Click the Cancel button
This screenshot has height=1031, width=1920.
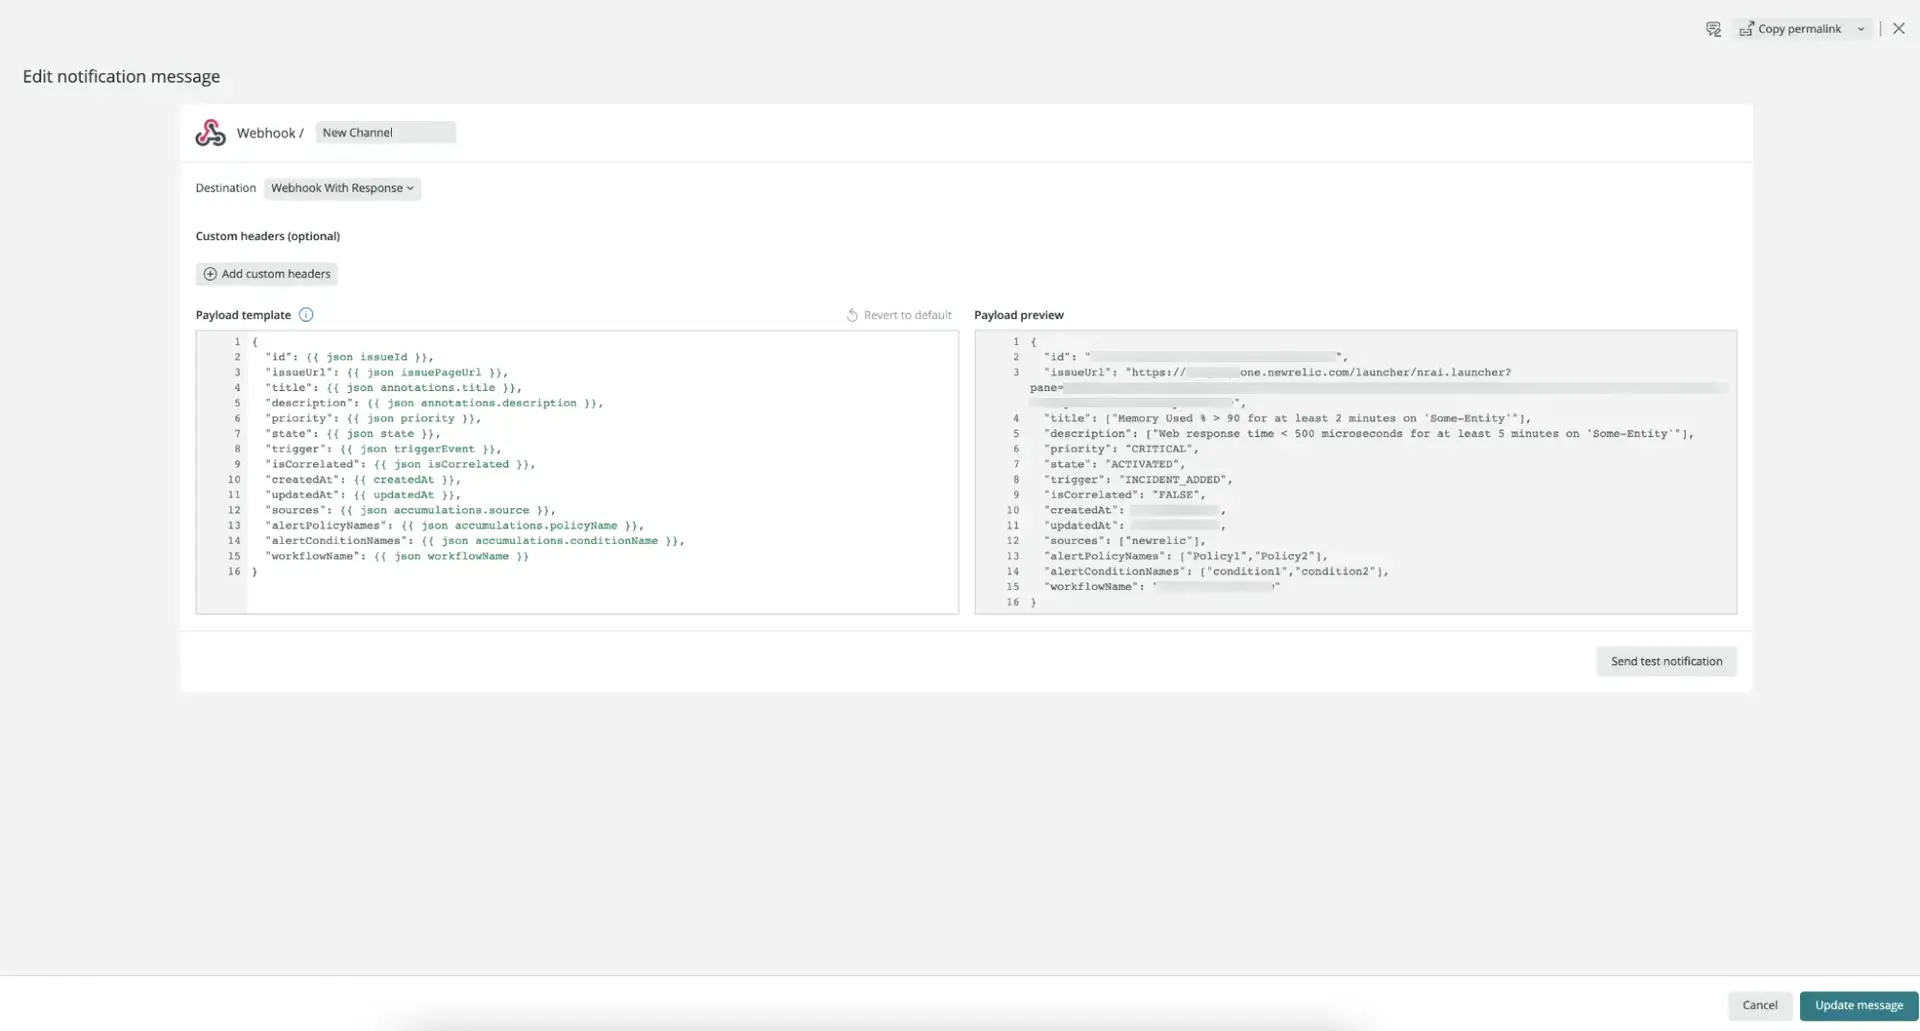(1760, 1005)
